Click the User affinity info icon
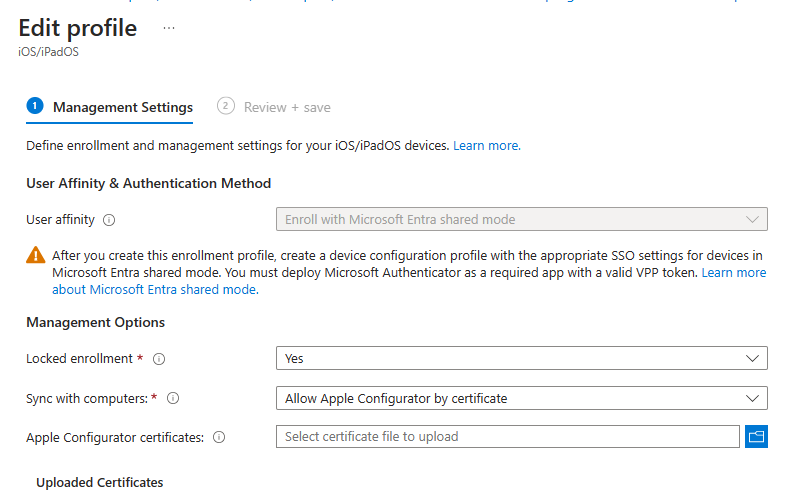792x498 pixels. coord(109,220)
